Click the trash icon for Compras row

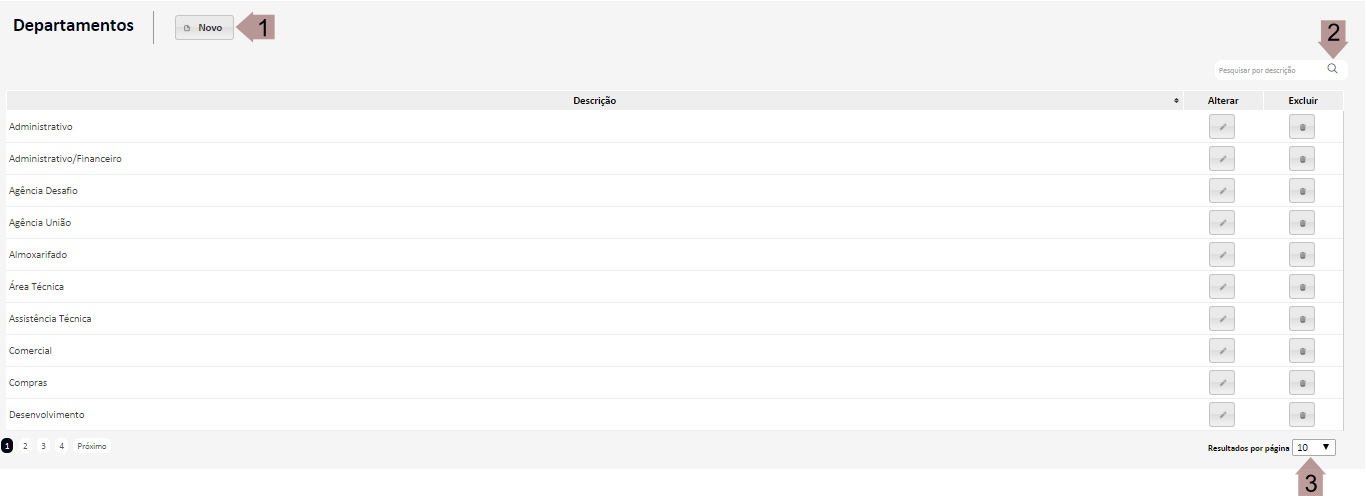(x=1302, y=383)
